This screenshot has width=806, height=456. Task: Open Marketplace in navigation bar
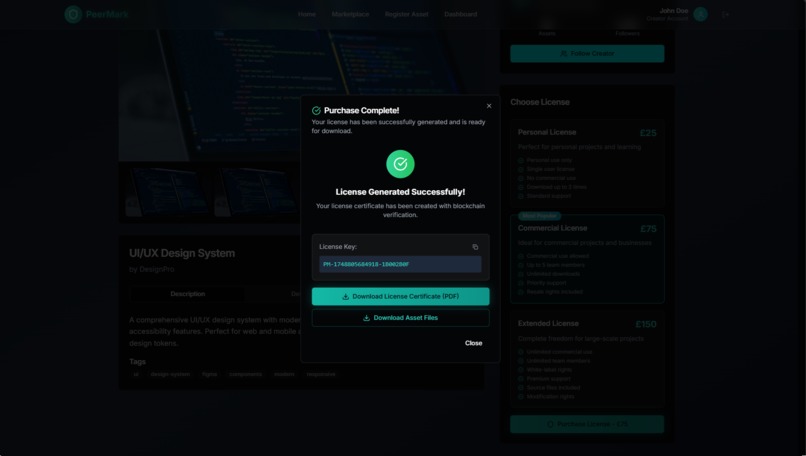coord(350,14)
